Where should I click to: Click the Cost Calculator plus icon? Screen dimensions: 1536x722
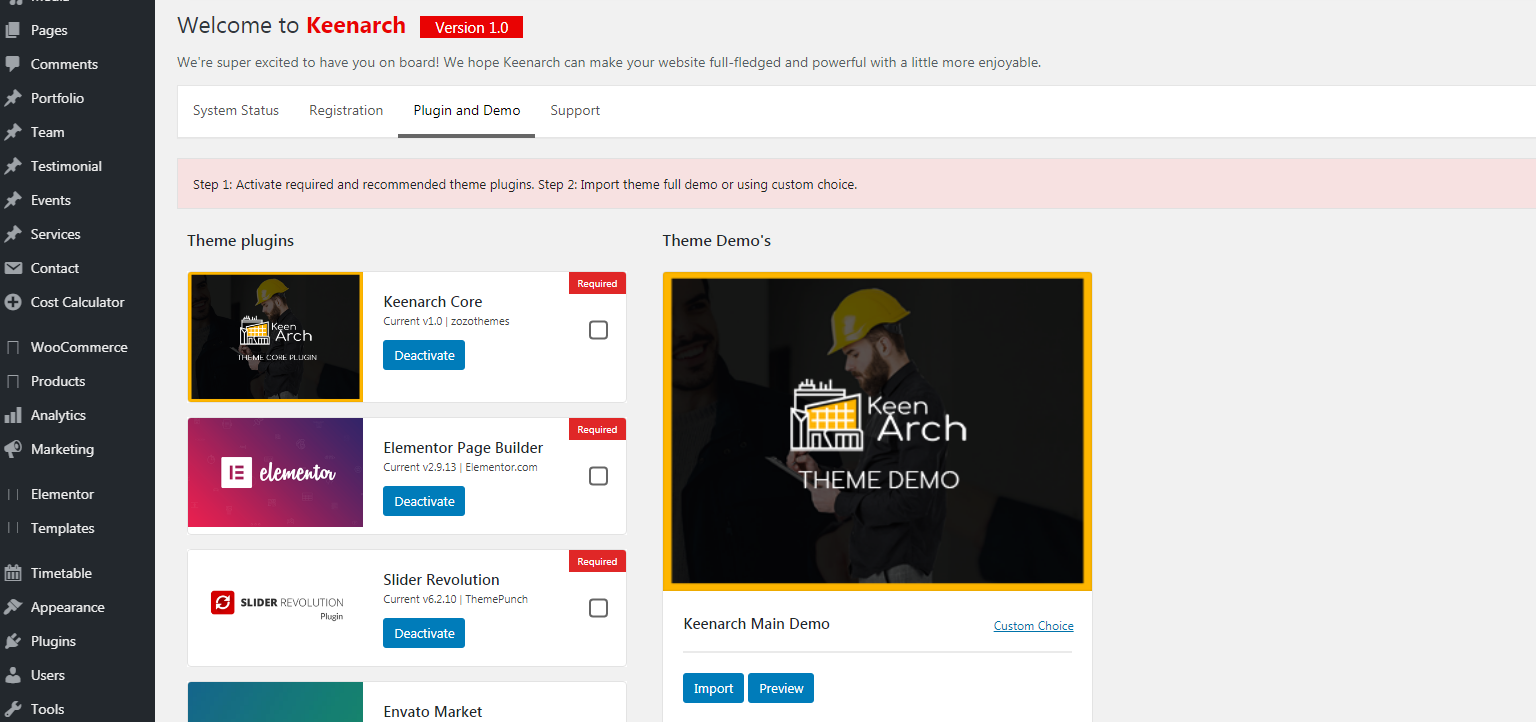click(x=13, y=302)
